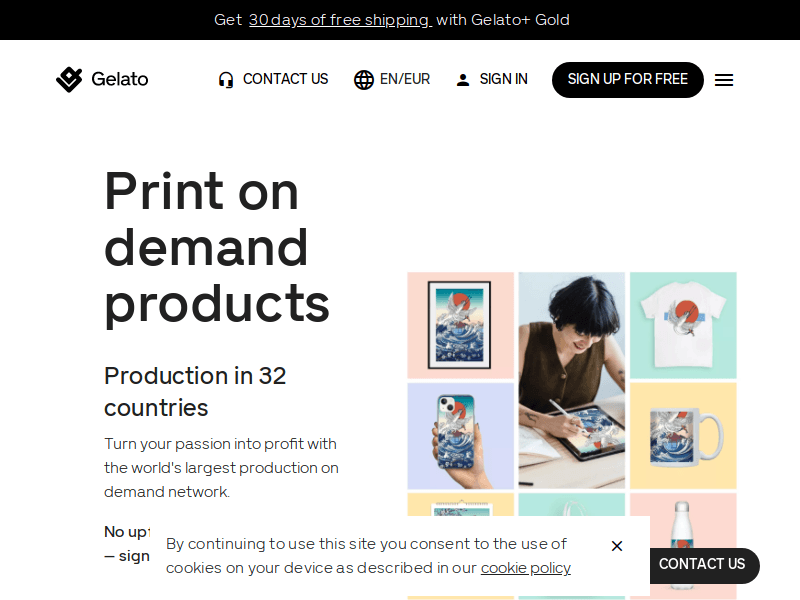800x600 pixels.
Task: Click the headset icon beside Contact Us
Action: (x=226, y=80)
